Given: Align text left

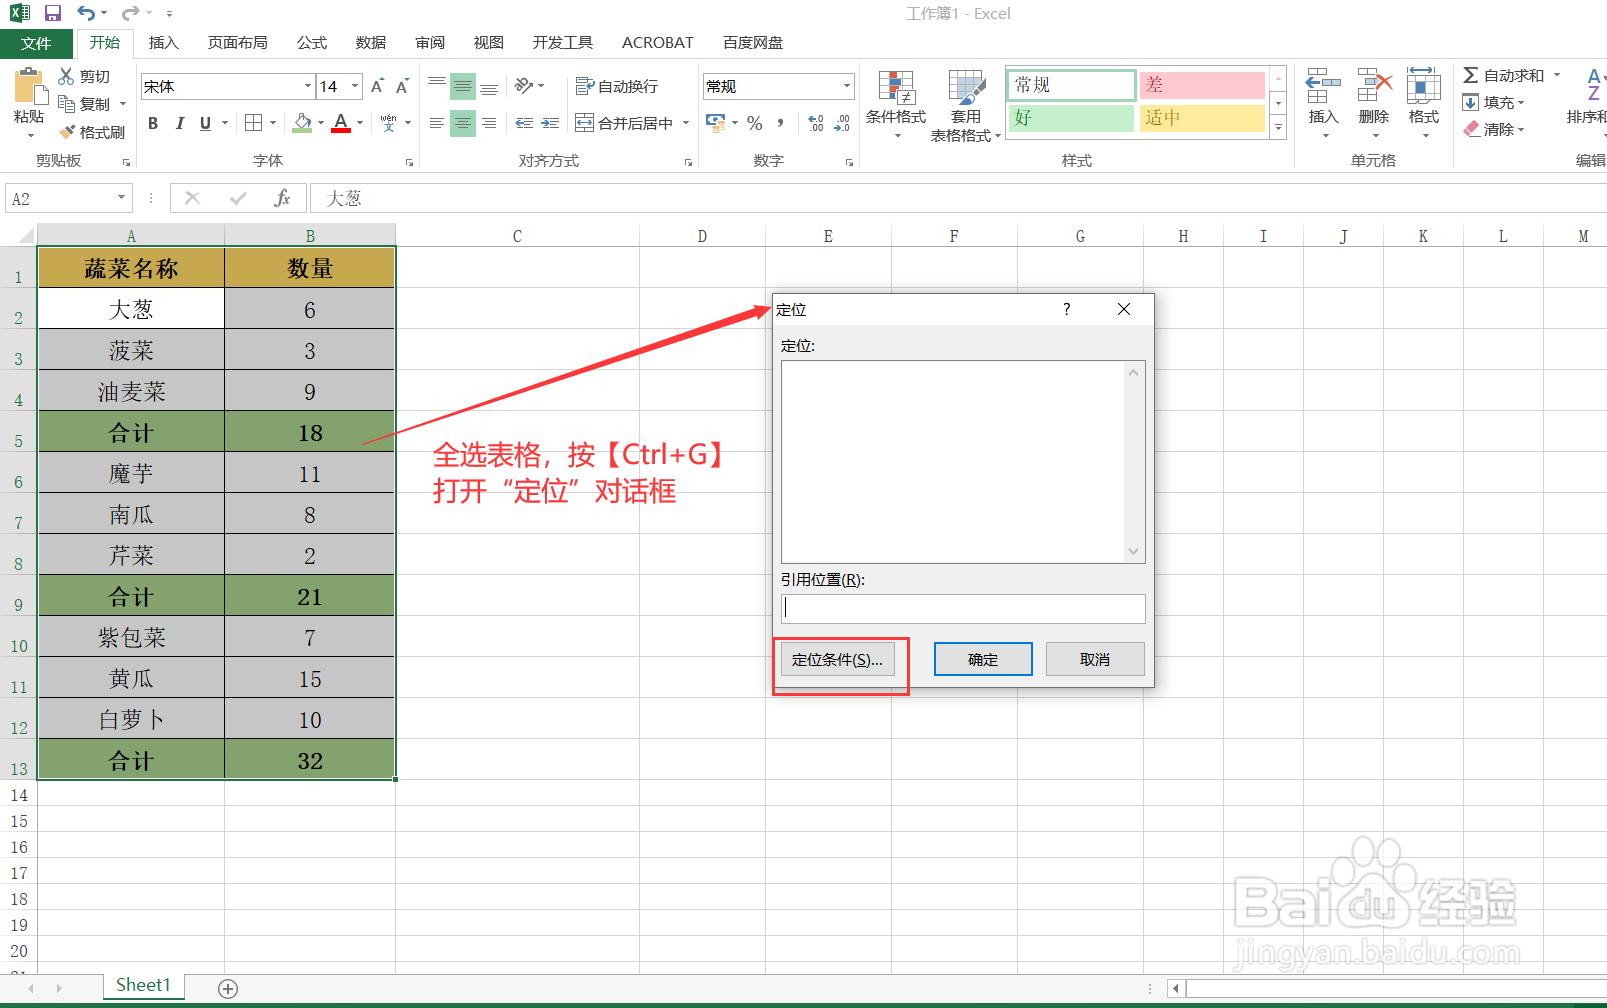Looking at the screenshot, I should (437, 123).
